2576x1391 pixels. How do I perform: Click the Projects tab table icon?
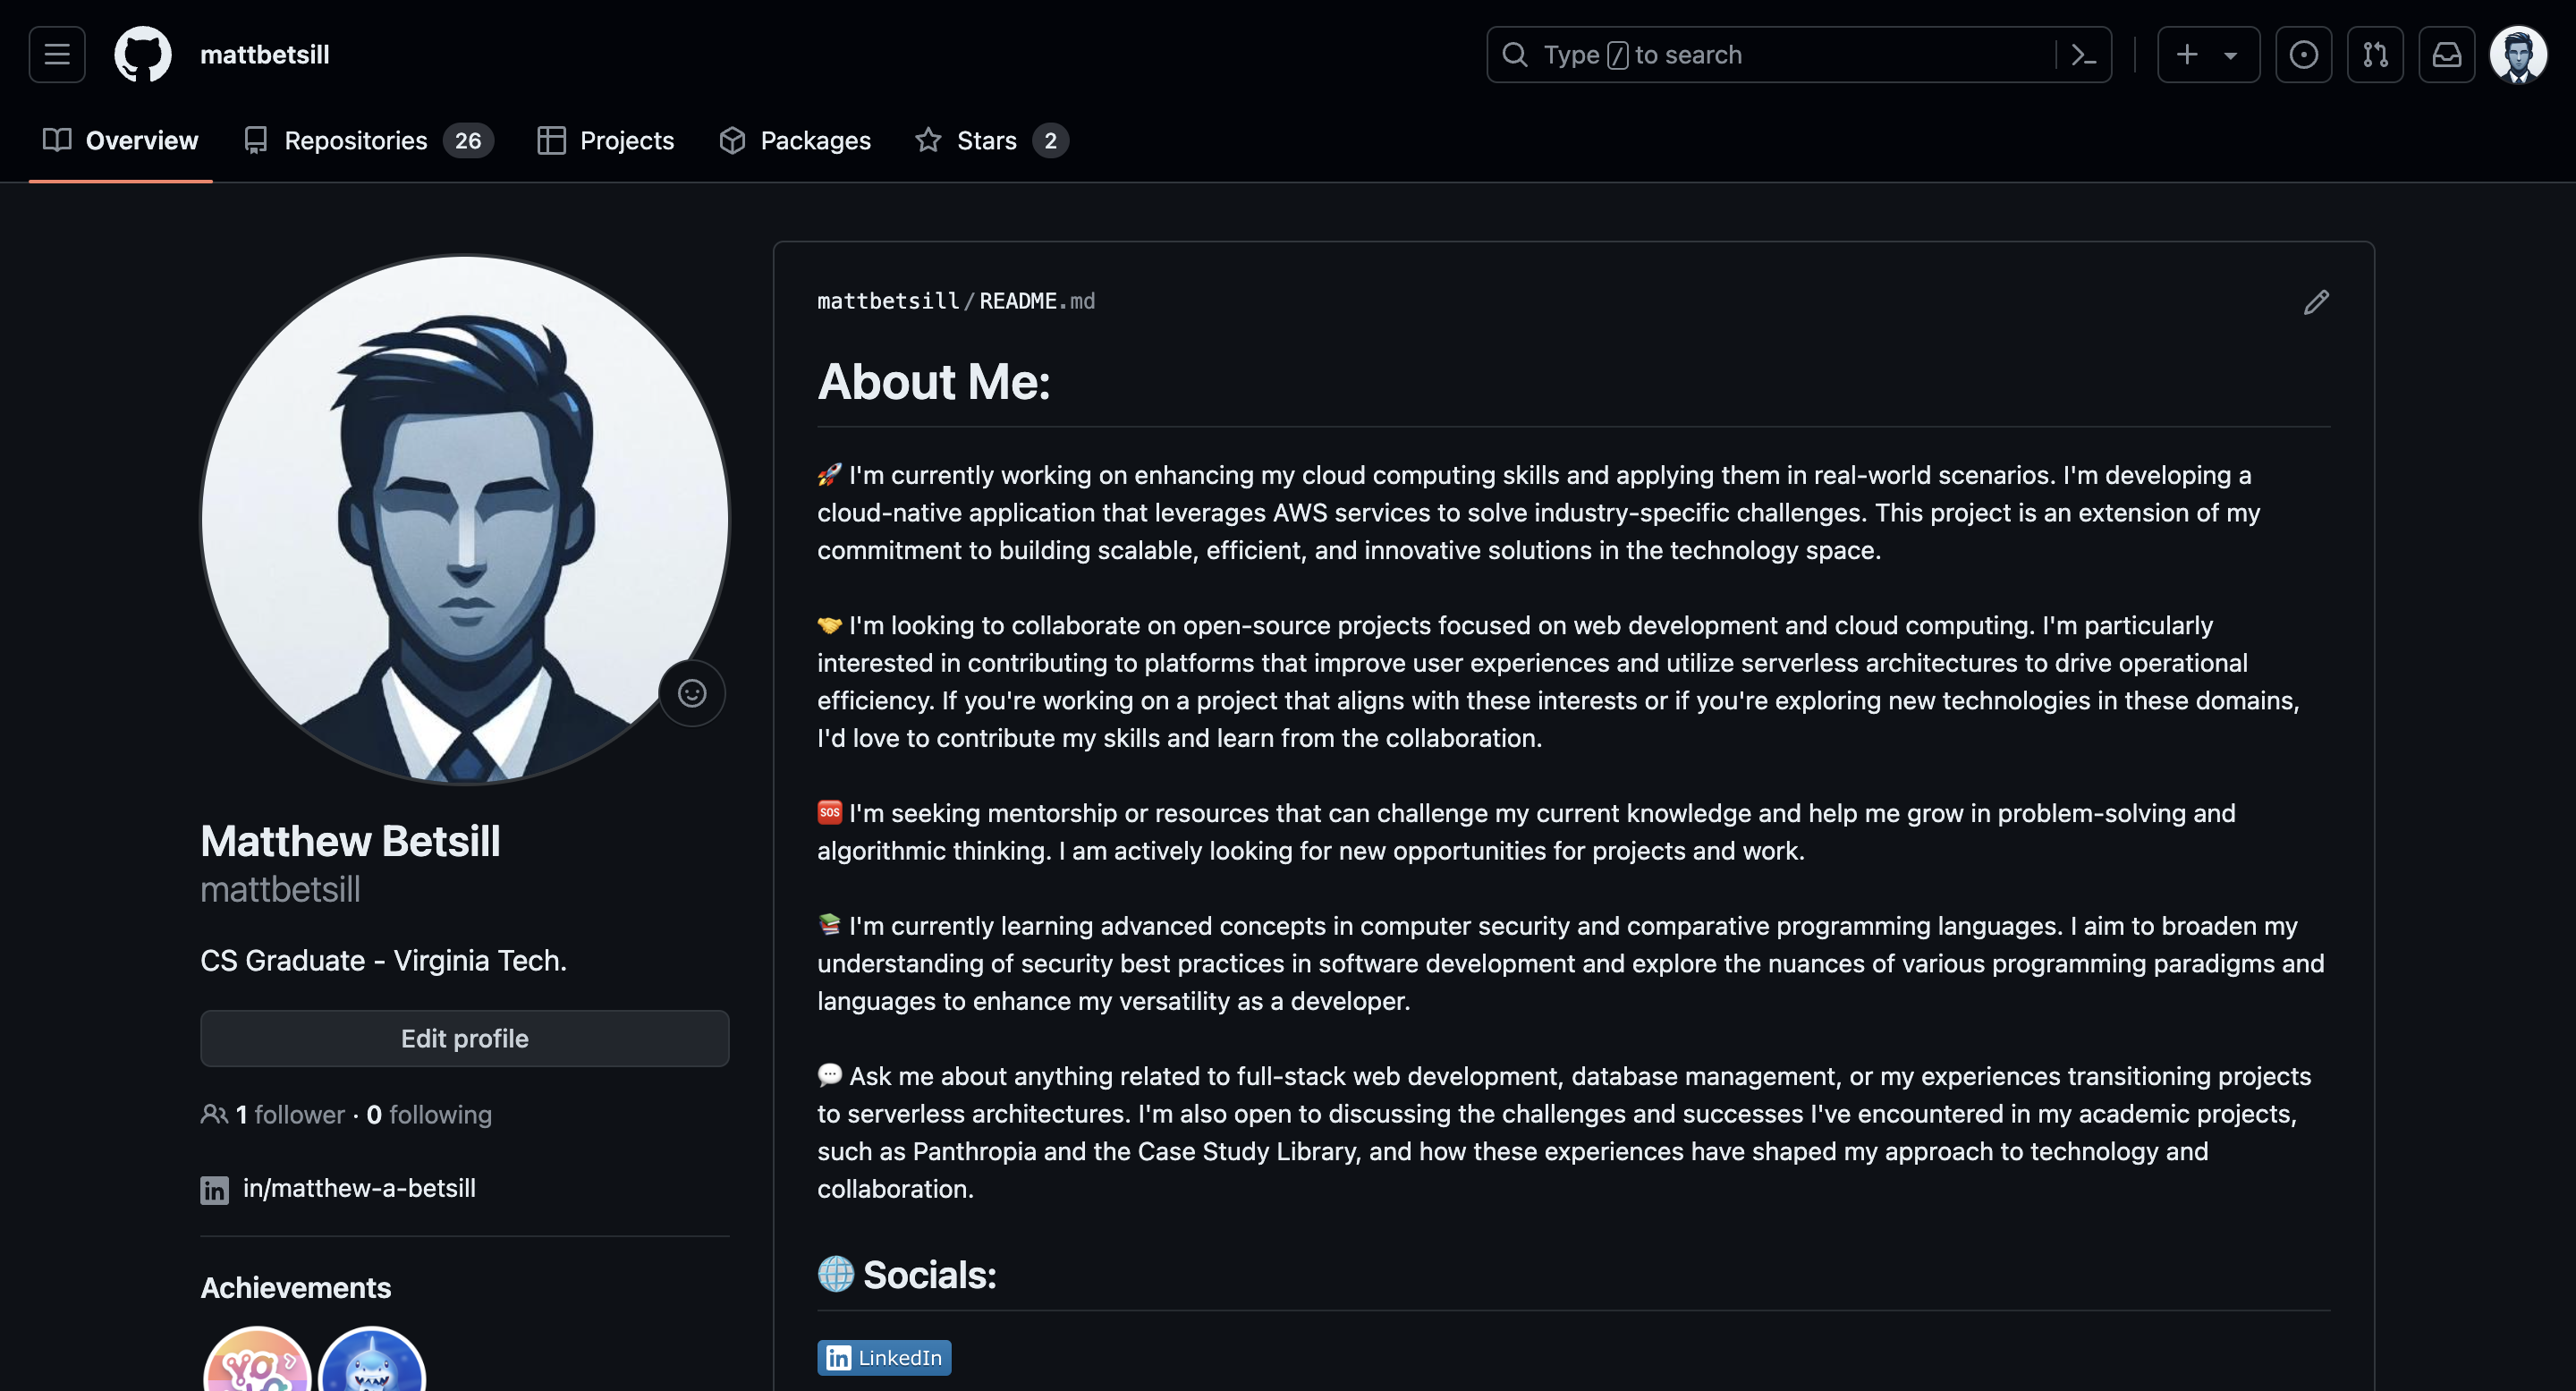(x=551, y=140)
